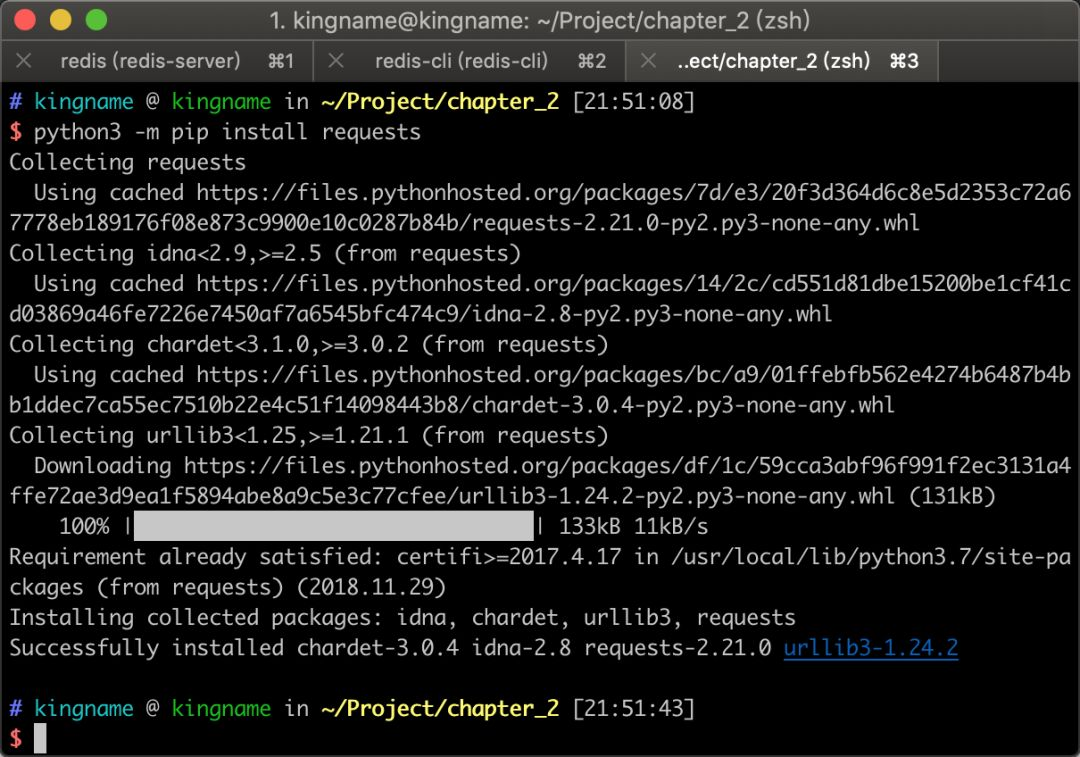Click the 'Collecting chardet<3.1.0,>=3.0.2' line
This screenshot has width=1080, height=757.
[309, 344]
